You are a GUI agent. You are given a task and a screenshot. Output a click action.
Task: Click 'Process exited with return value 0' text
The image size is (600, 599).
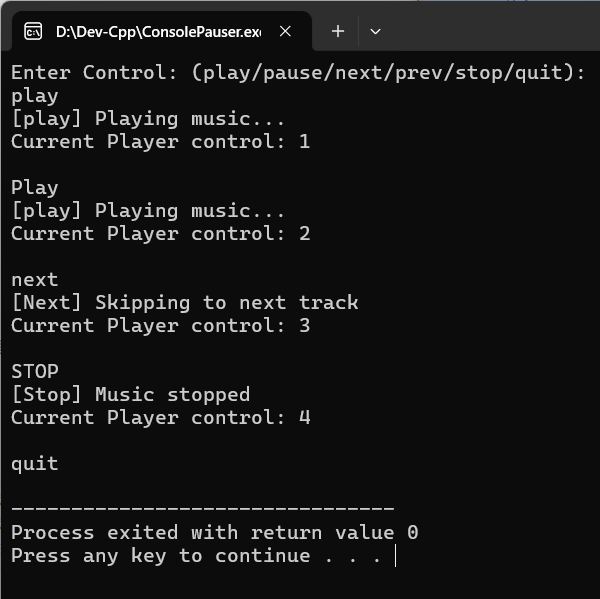click(x=215, y=532)
